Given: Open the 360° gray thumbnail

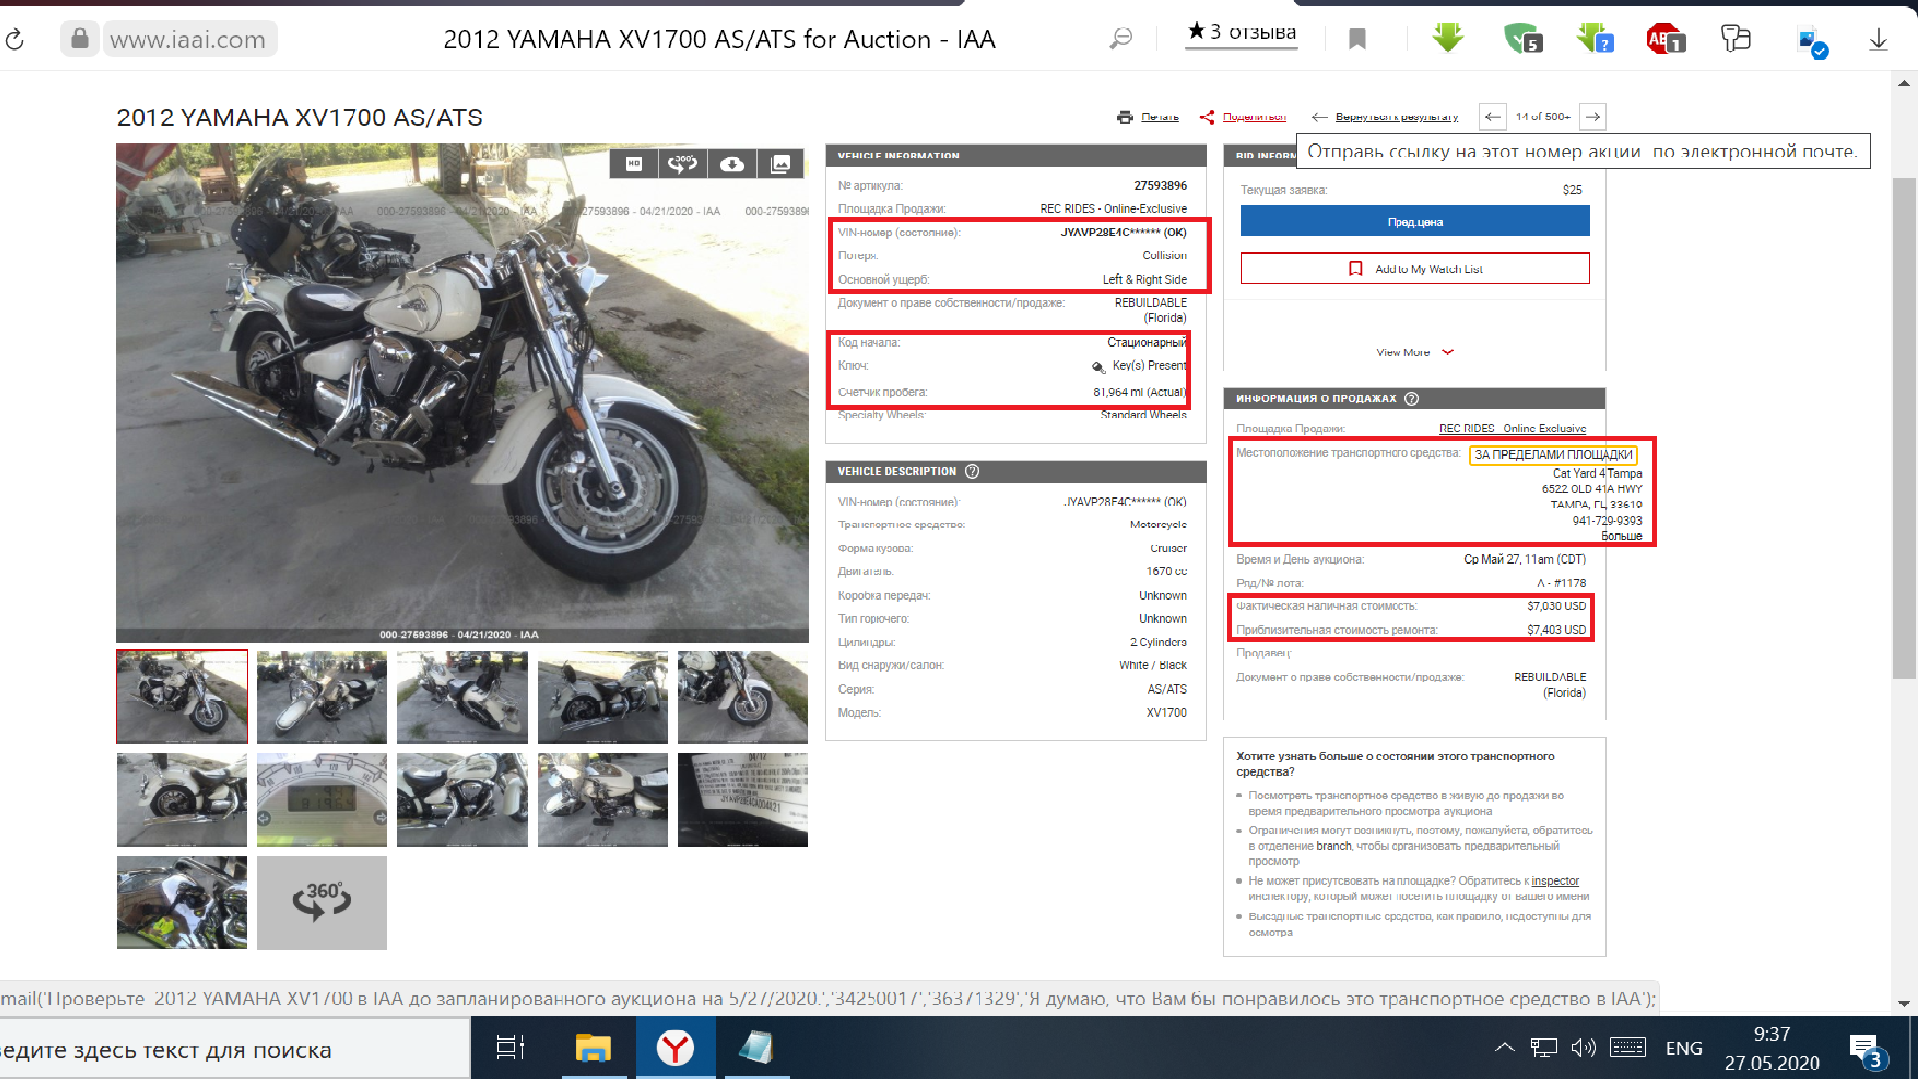Looking at the screenshot, I should point(322,903).
